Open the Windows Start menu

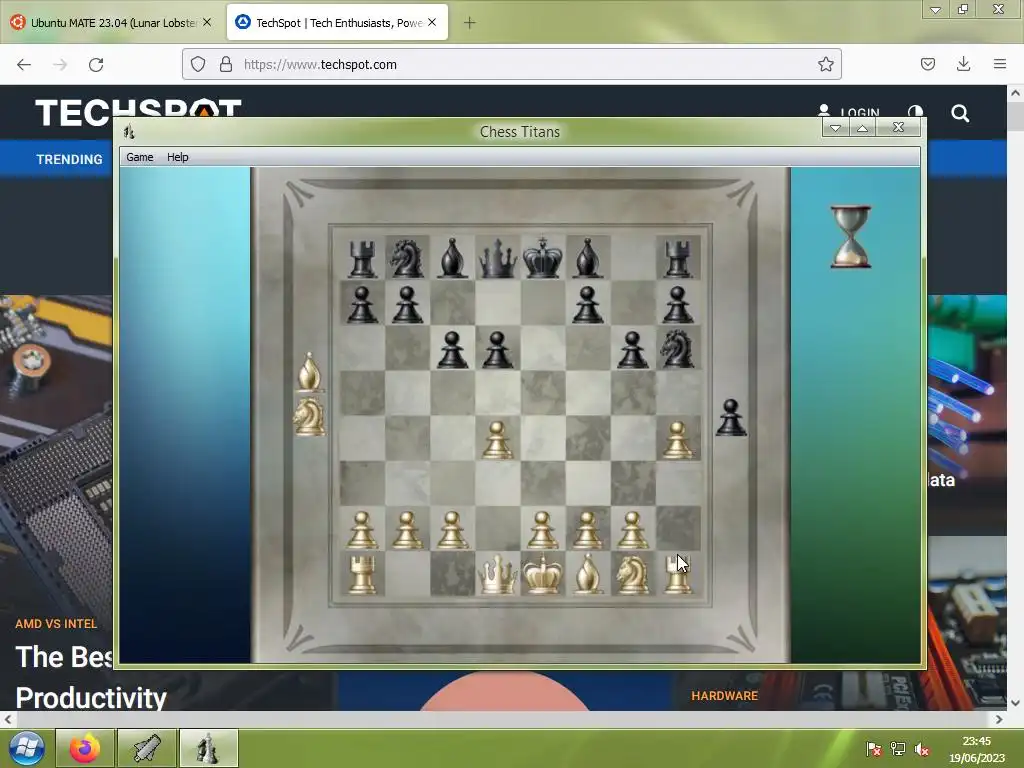point(26,748)
